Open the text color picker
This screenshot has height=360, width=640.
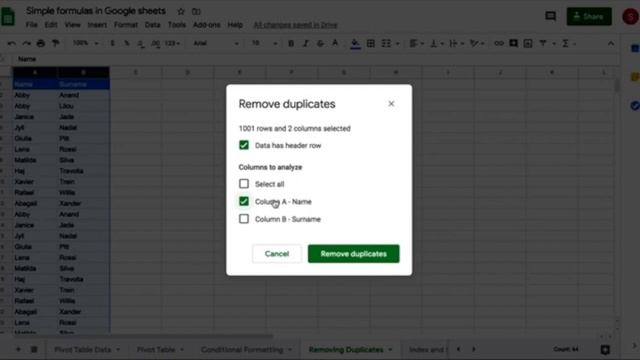pos(335,43)
